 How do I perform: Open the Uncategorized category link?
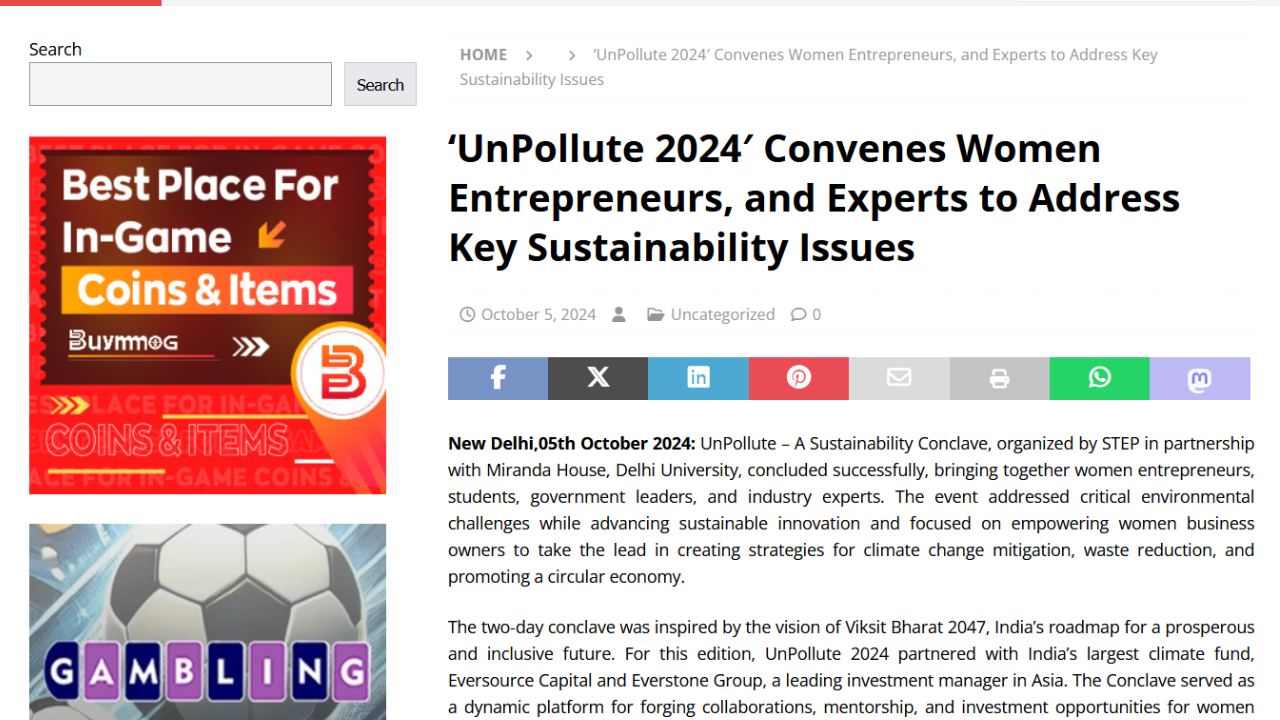722,314
